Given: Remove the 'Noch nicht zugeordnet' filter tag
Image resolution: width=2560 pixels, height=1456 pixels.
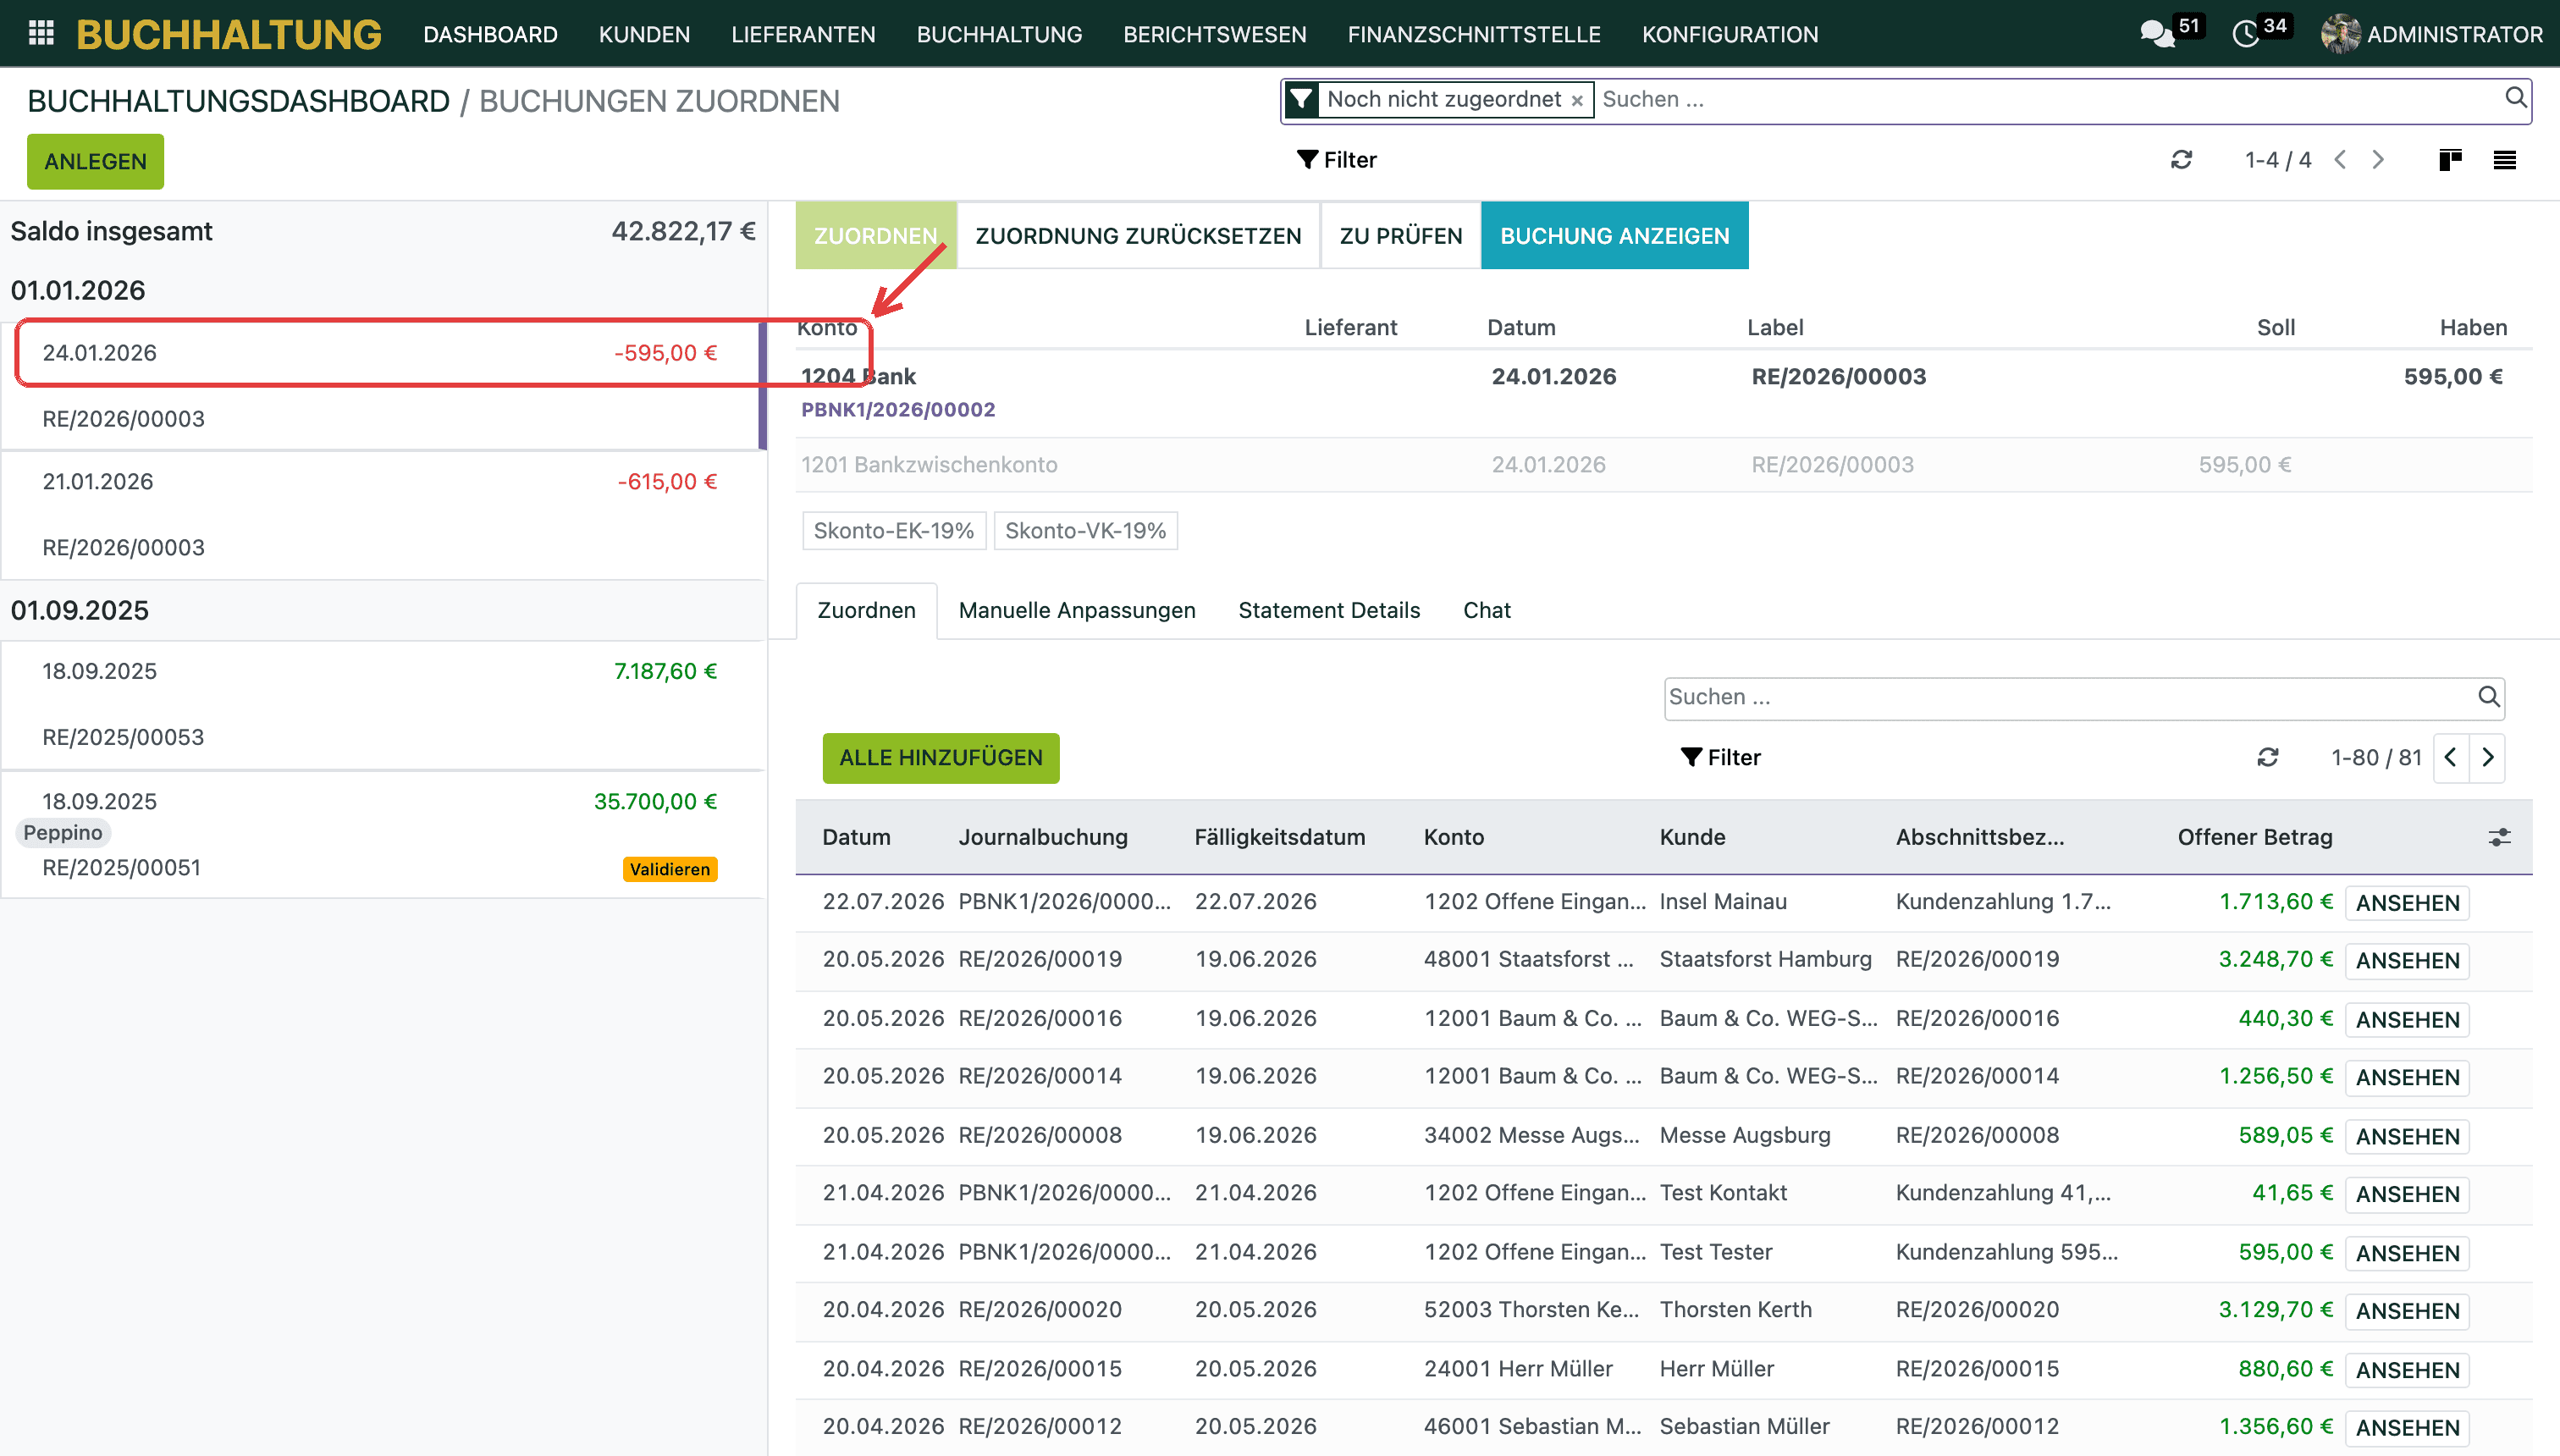Looking at the screenshot, I should (1577, 100).
